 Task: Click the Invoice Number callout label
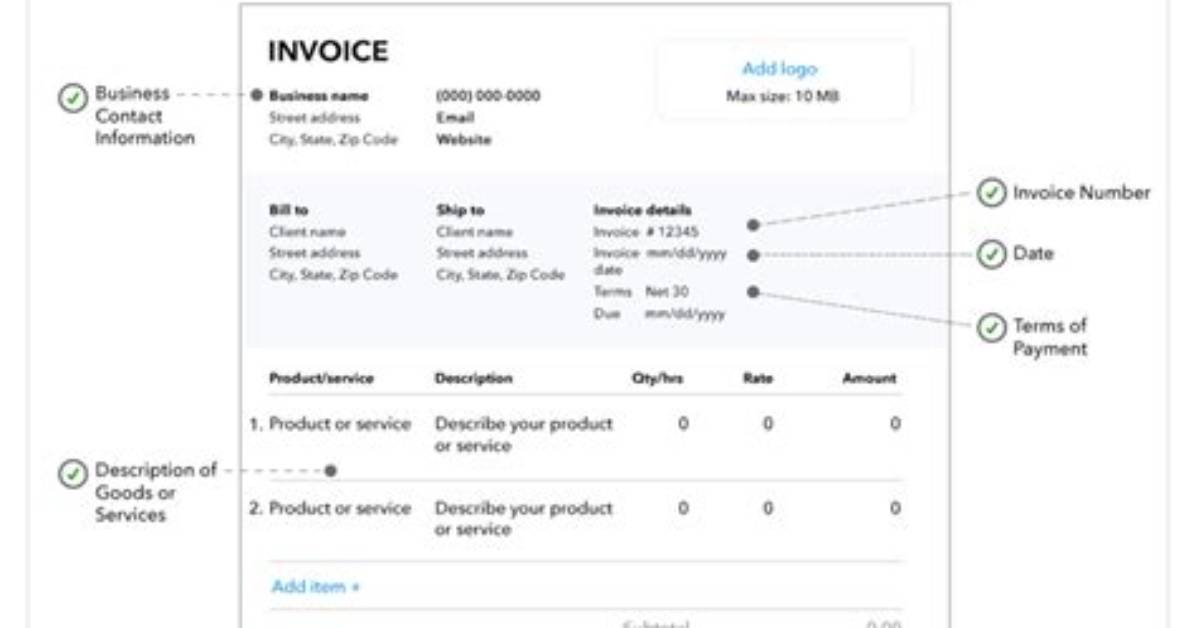[x=1082, y=193]
